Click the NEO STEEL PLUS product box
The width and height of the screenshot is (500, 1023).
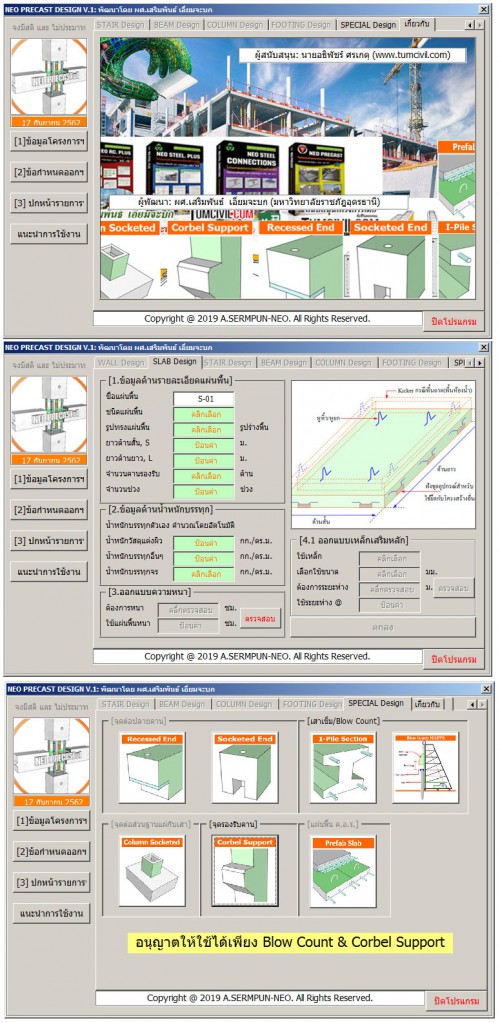(174, 167)
